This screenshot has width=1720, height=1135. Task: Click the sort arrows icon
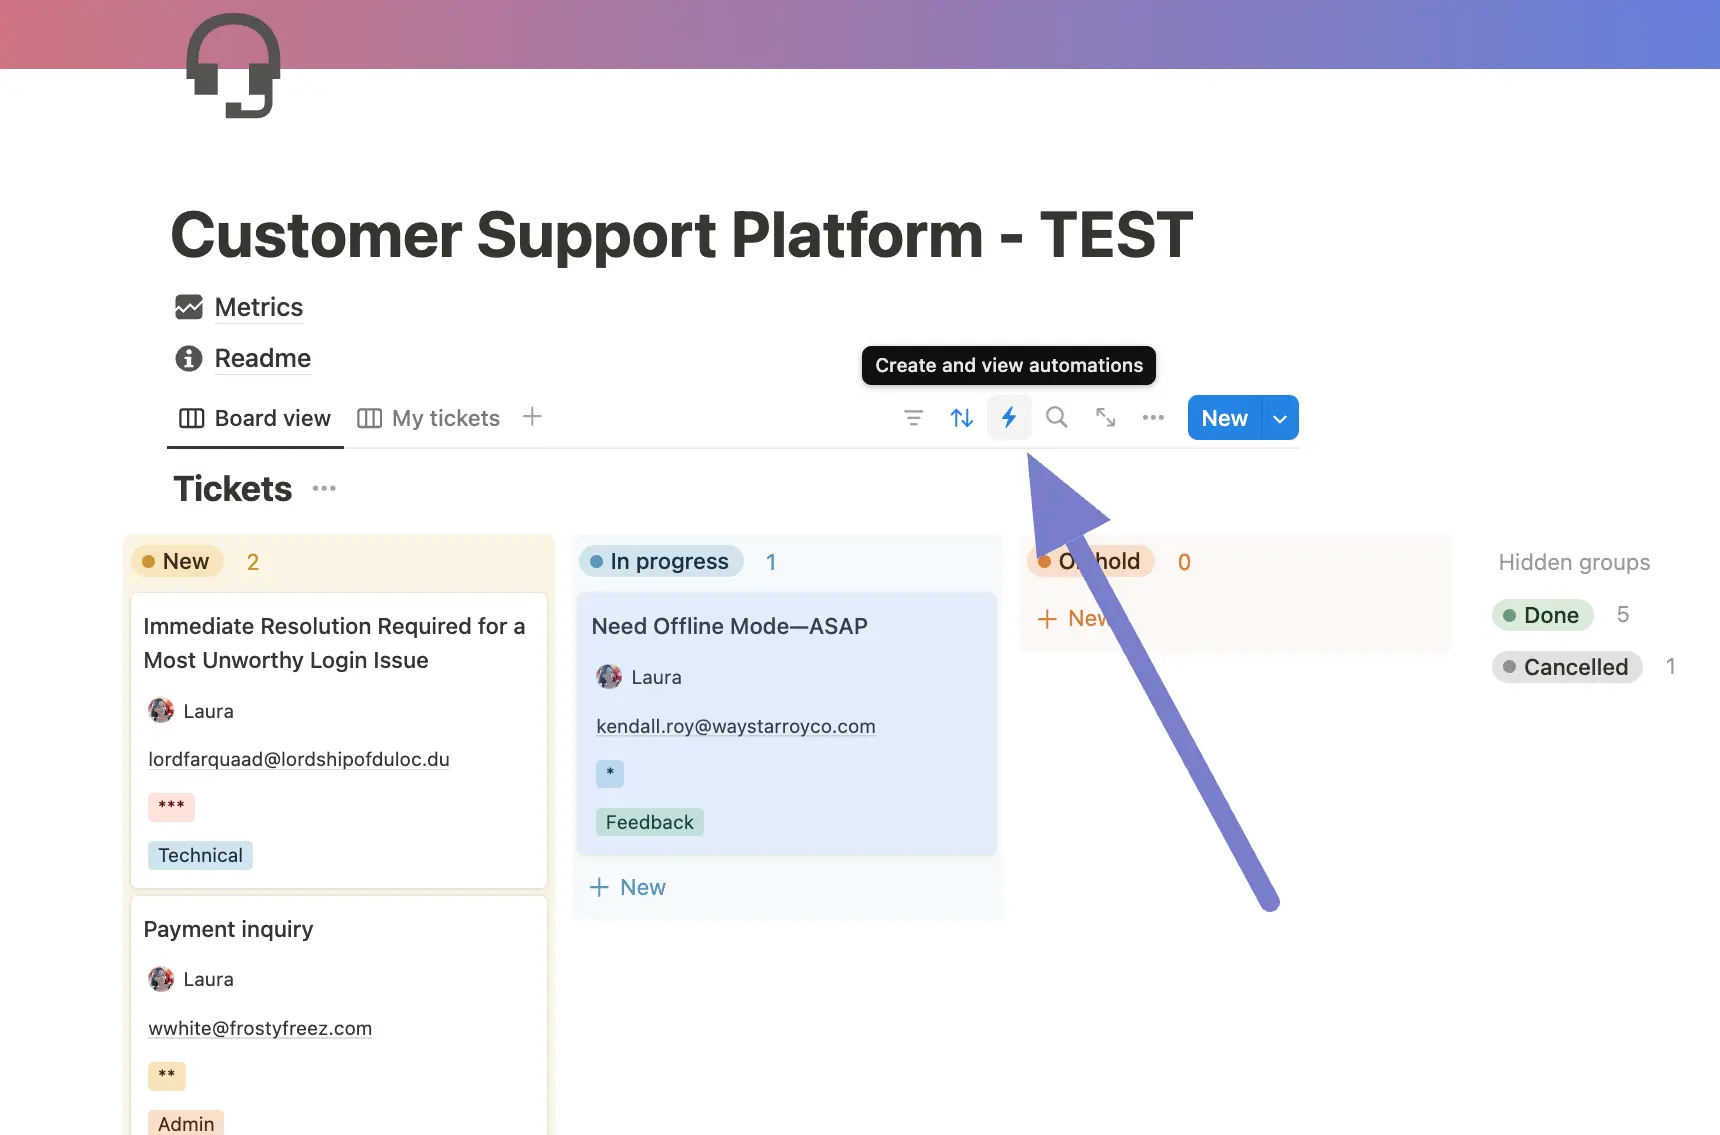click(961, 418)
